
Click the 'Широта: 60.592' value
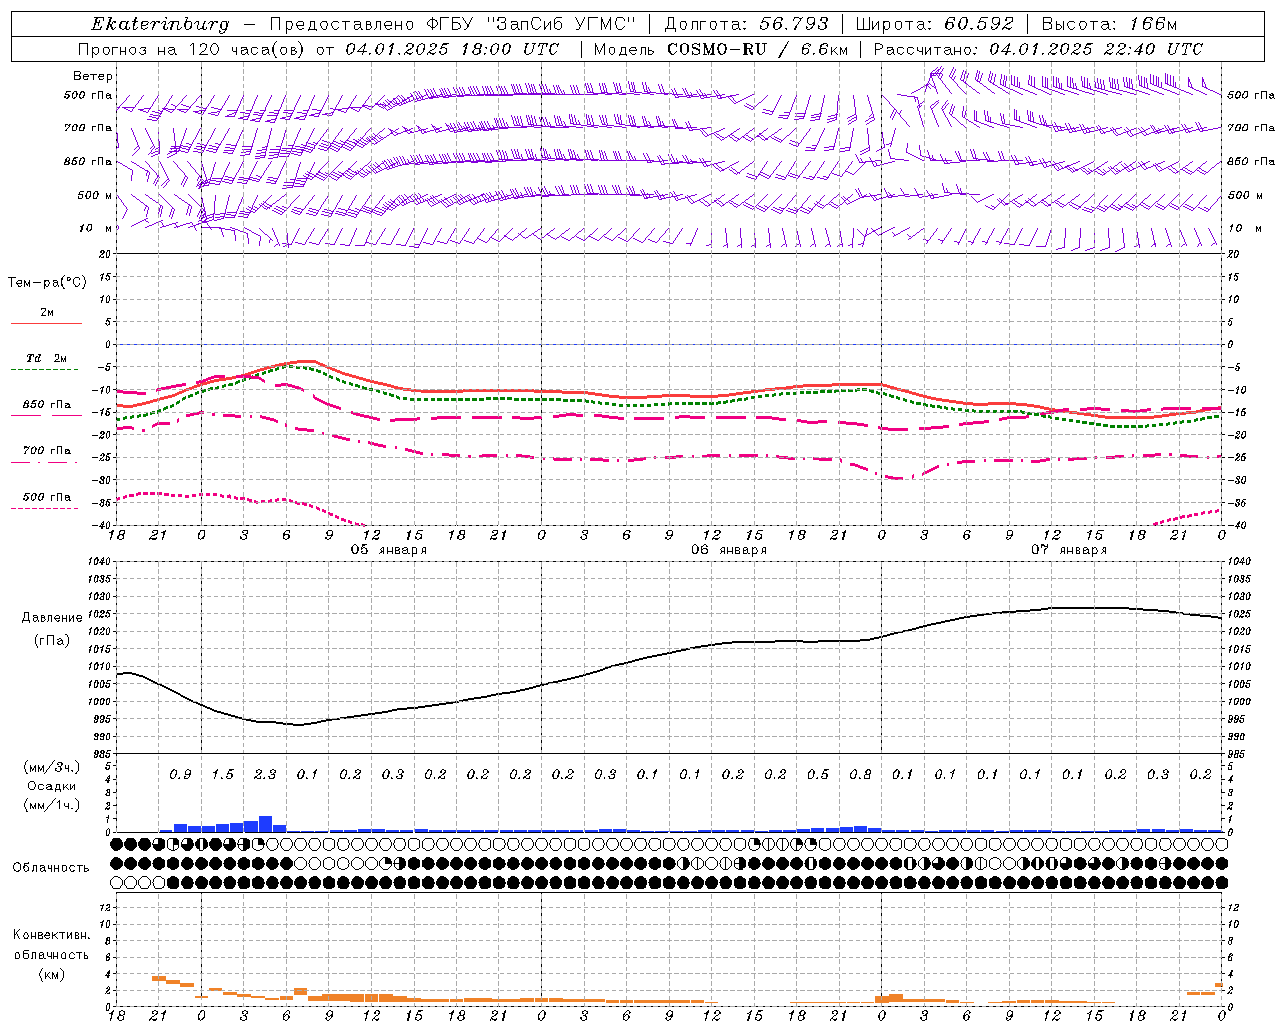934,24
